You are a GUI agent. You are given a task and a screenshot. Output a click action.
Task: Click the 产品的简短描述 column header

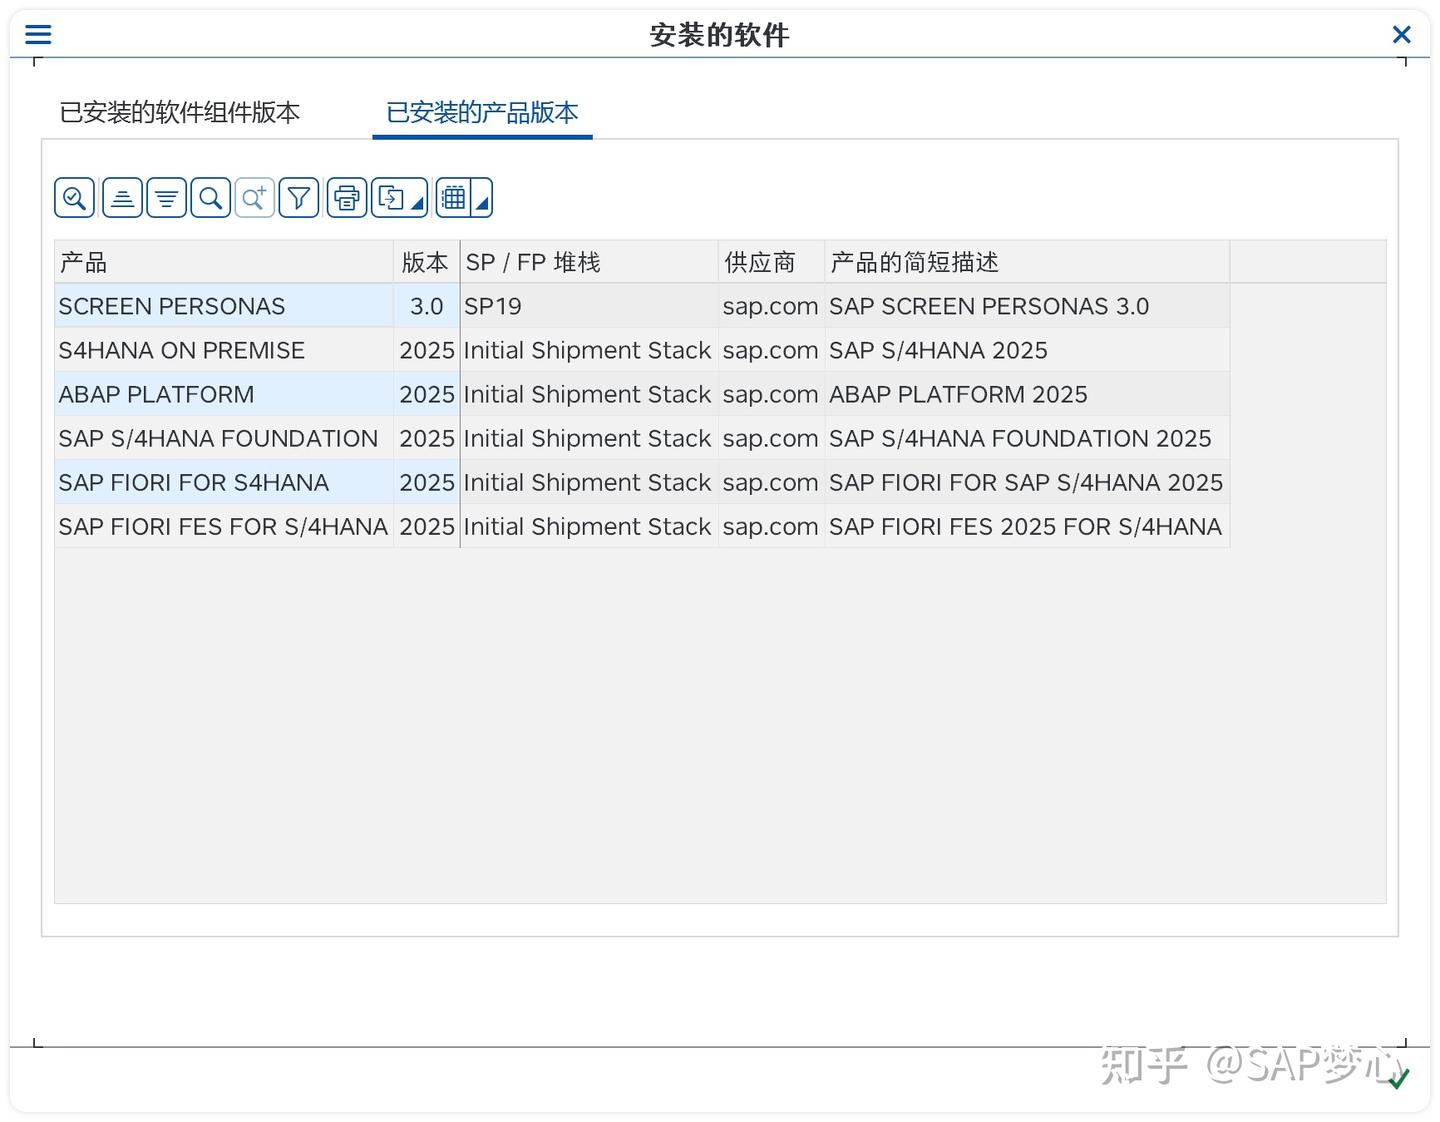1027,262
